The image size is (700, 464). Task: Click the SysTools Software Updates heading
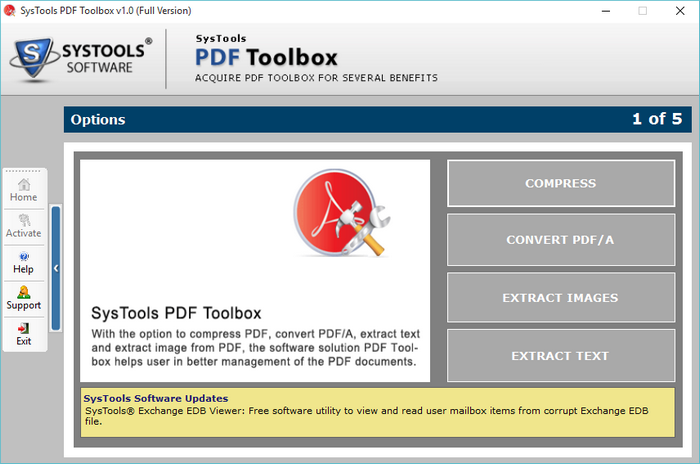[156, 398]
